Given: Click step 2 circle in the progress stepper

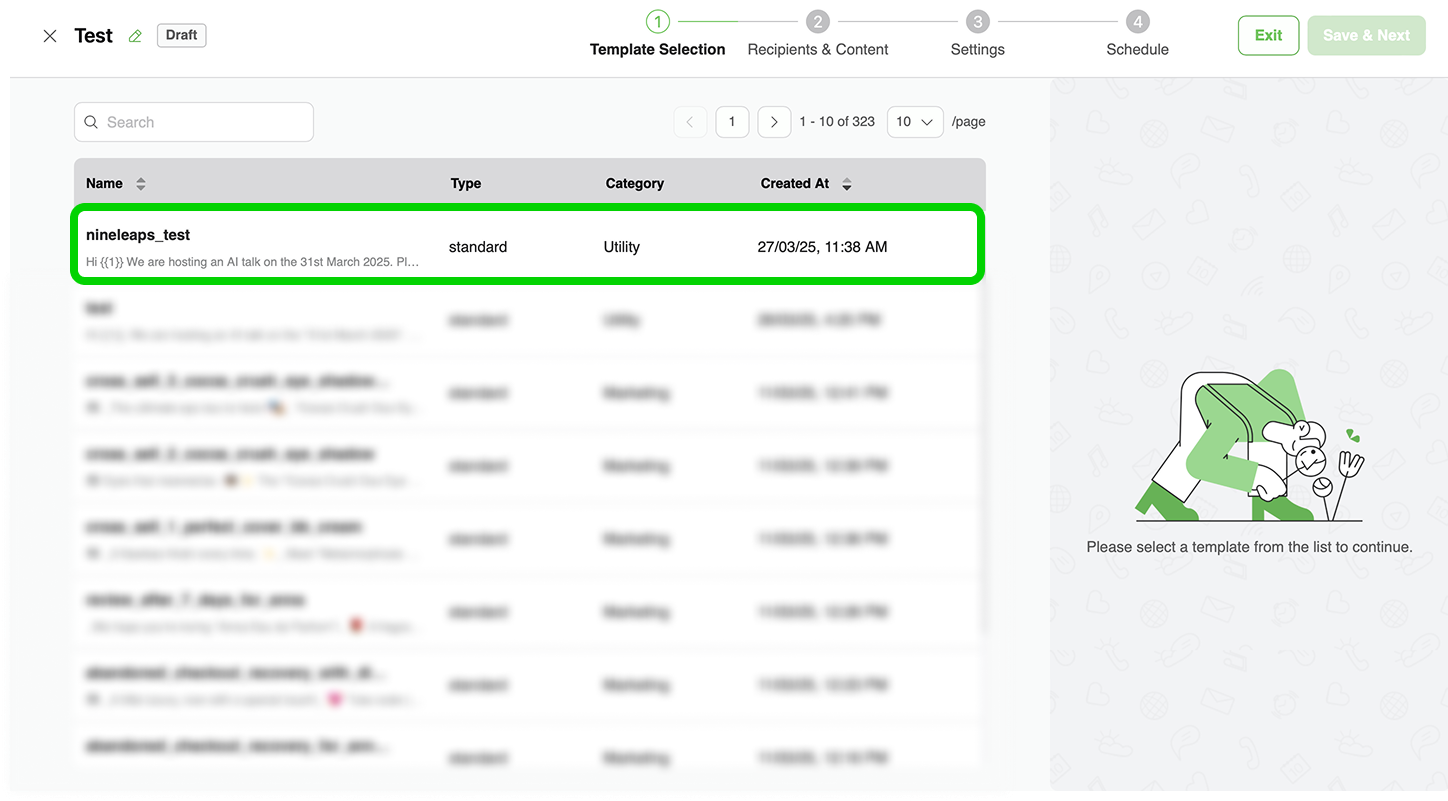Looking at the screenshot, I should [x=817, y=22].
